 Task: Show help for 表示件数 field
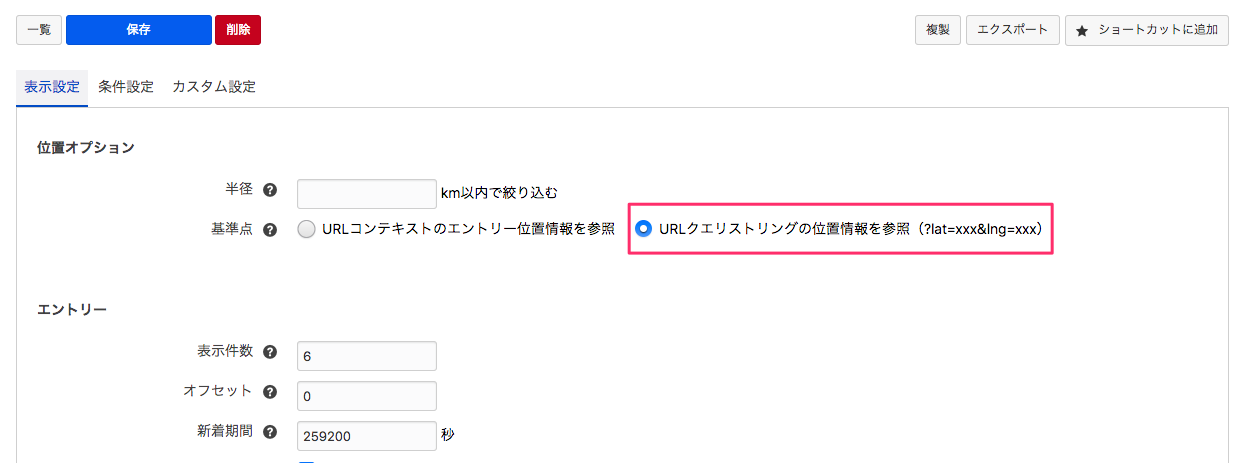(x=269, y=352)
